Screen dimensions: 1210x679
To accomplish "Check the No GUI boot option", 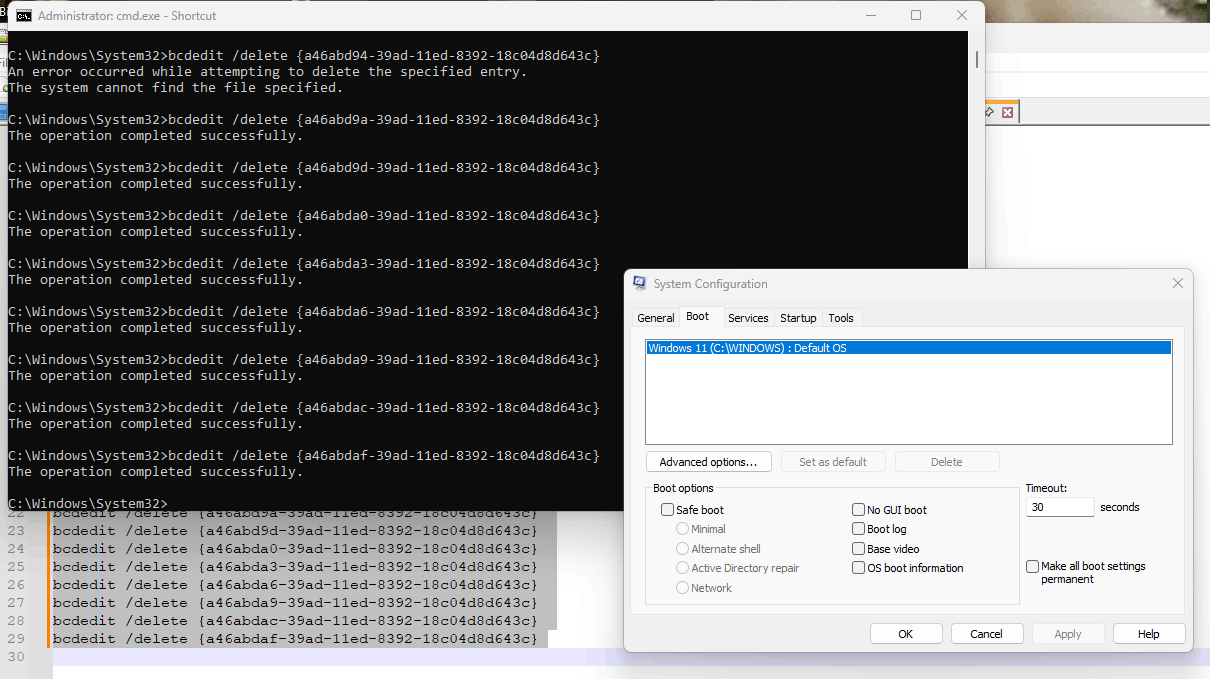I will (x=858, y=510).
